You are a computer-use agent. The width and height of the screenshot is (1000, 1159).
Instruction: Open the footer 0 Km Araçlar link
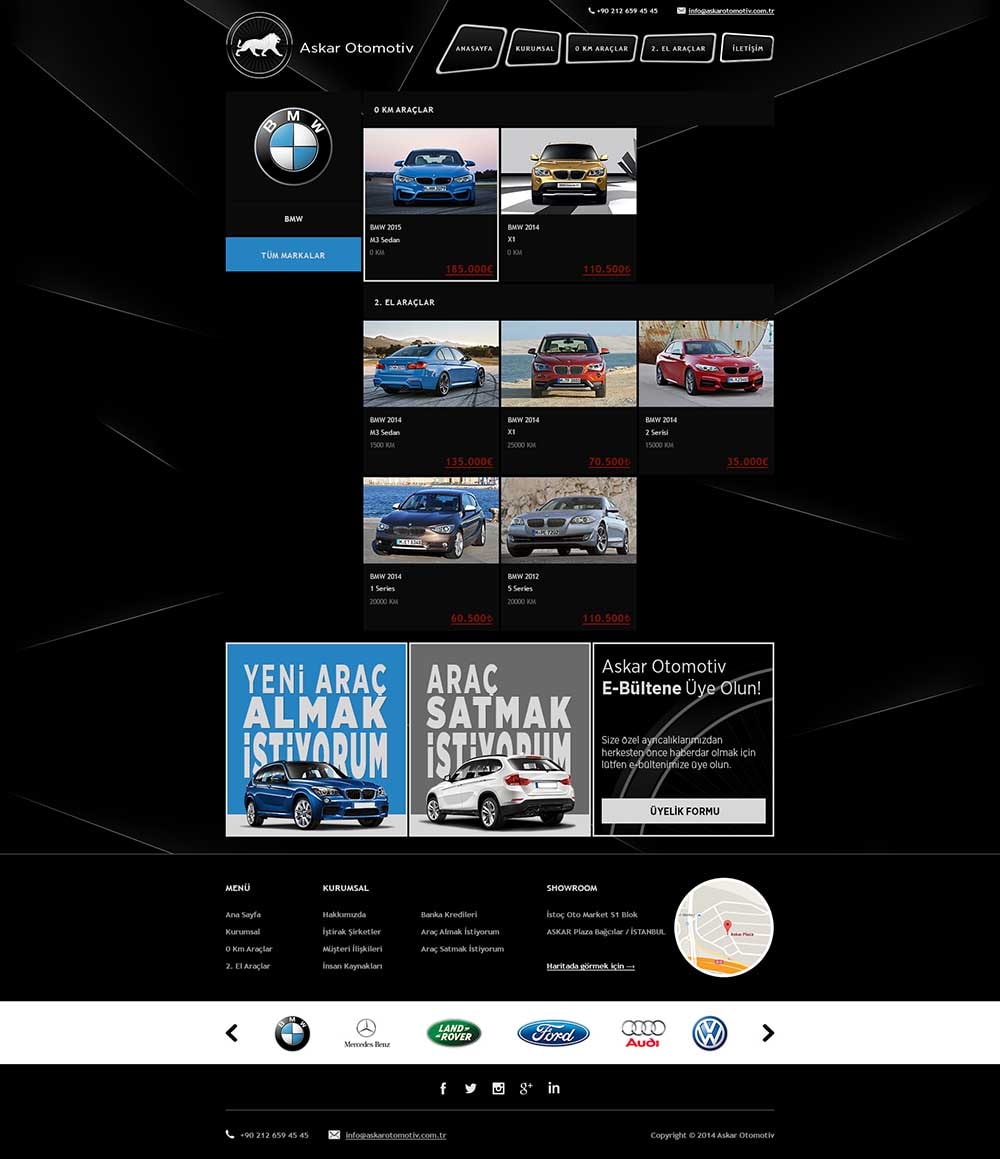pyautogui.click(x=249, y=948)
